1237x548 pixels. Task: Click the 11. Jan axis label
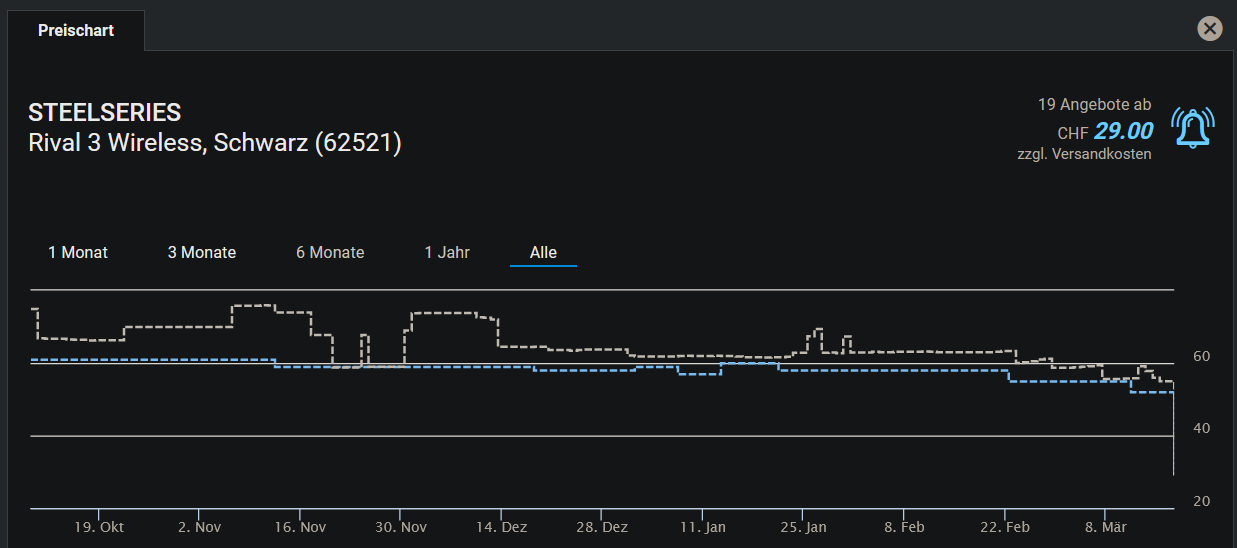click(x=702, y=527)
